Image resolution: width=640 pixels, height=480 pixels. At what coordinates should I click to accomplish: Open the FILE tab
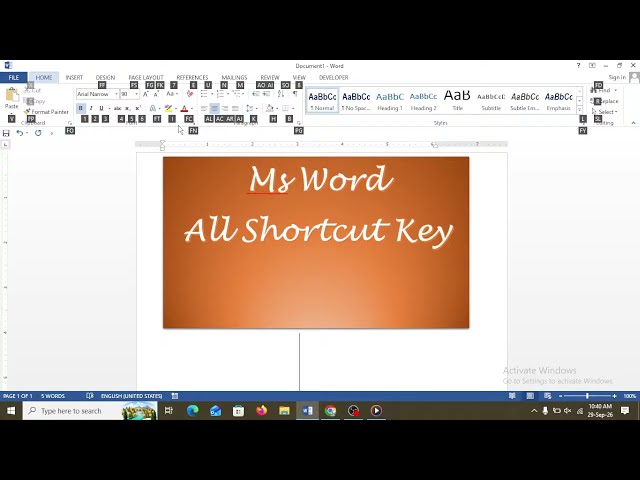(13, 78)
